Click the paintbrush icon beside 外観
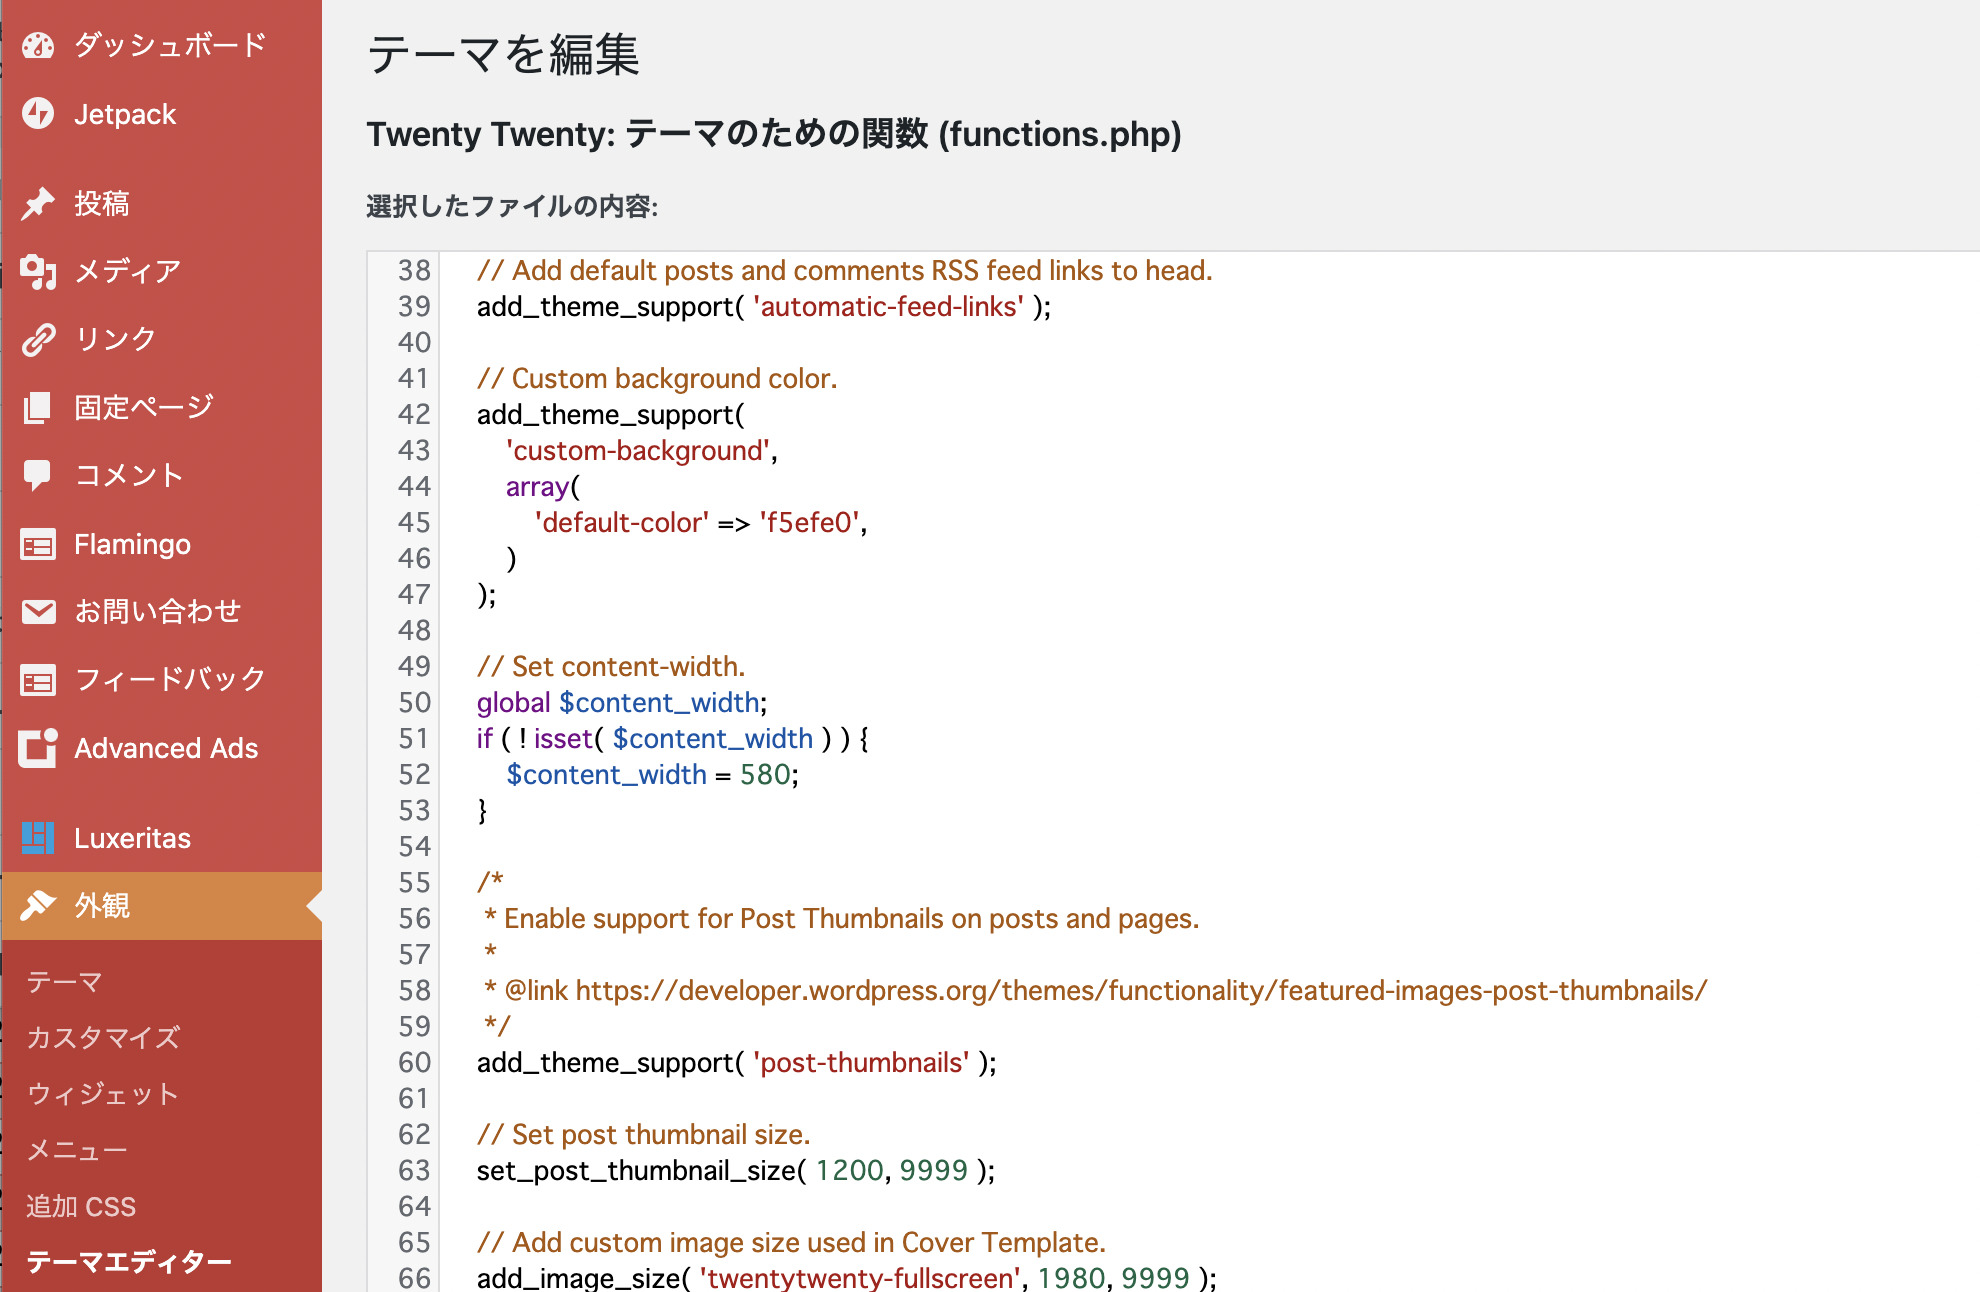Viewport: 1980px width, 1292px height. click(38, 905)
